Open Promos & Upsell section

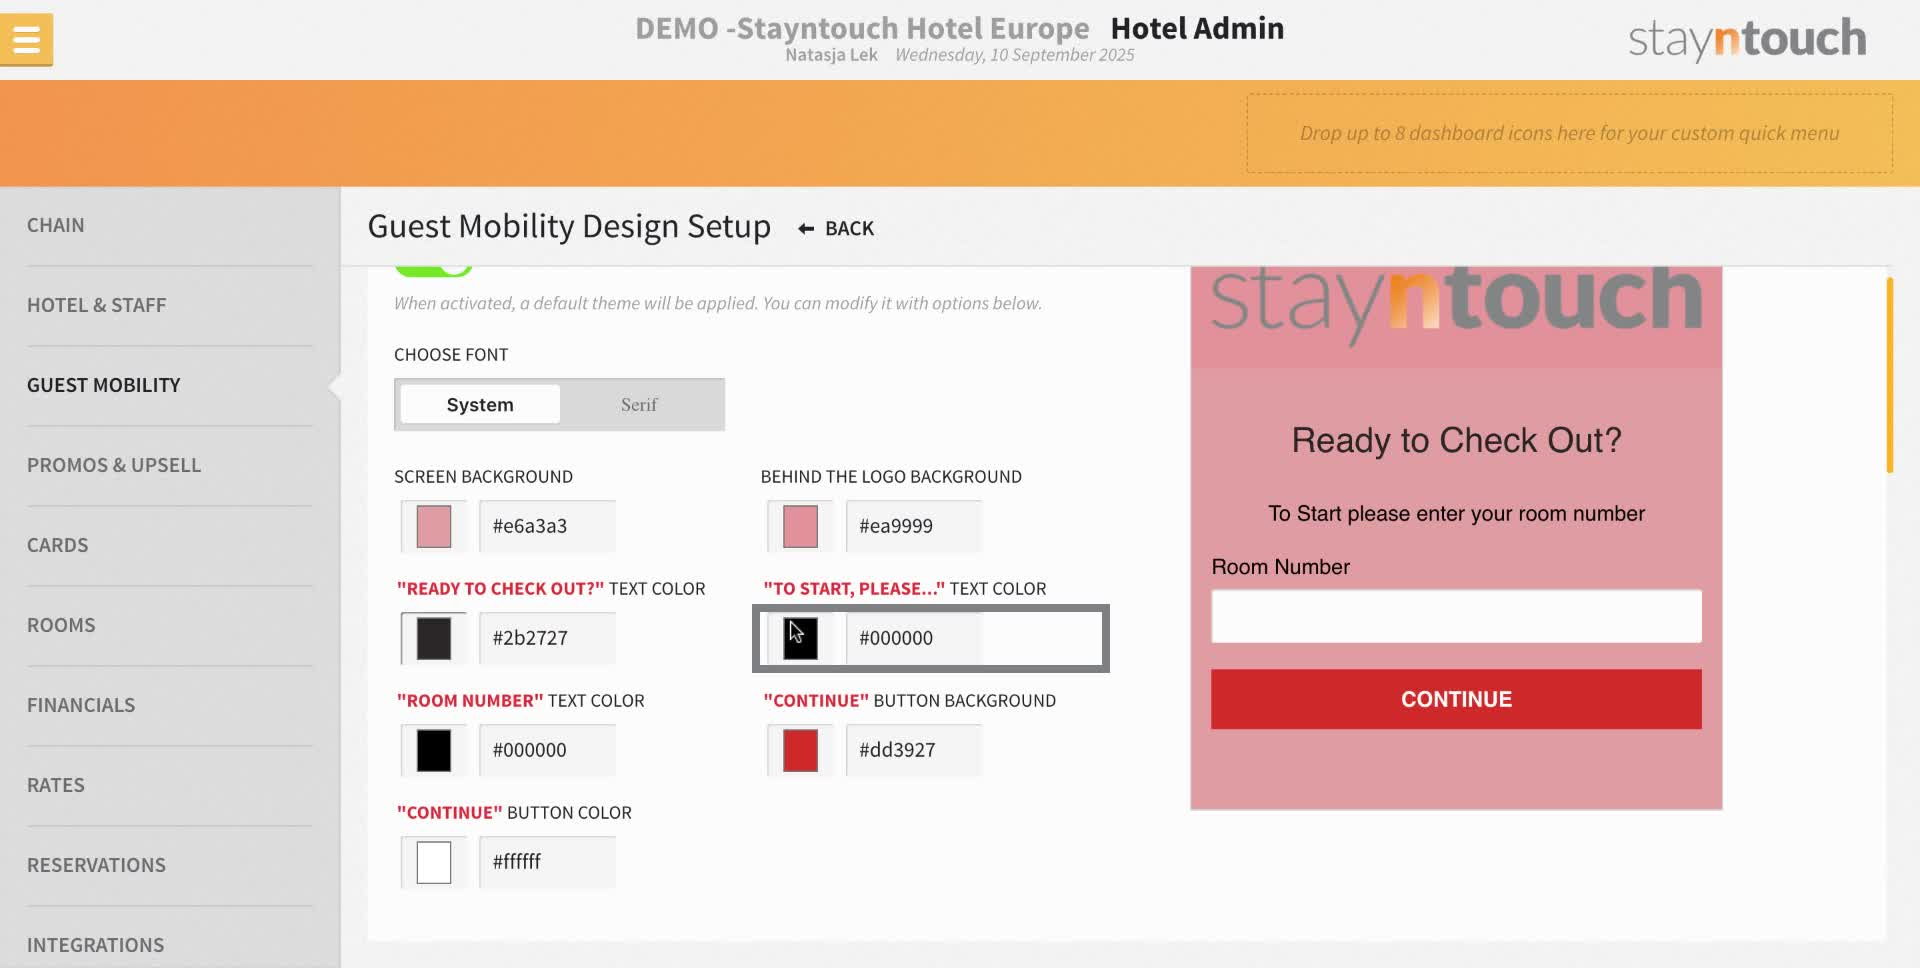(114, 465)
